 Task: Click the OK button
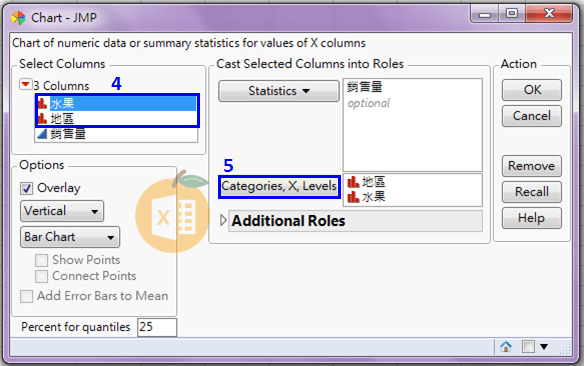pyautogui.click(x=532, y=90)
